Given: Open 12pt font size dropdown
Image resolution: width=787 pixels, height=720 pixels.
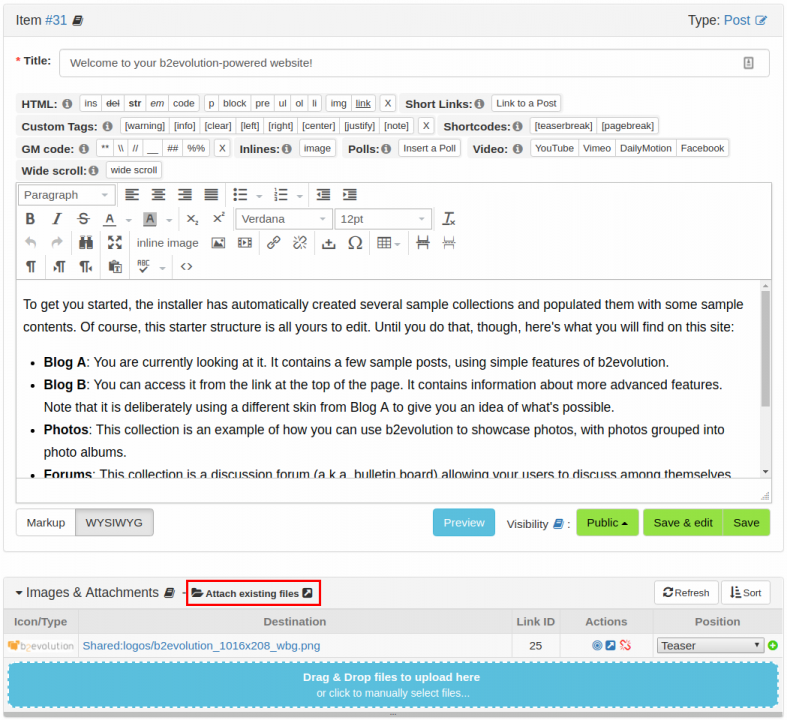Looking at the screenshot, I should coord(383,219).
